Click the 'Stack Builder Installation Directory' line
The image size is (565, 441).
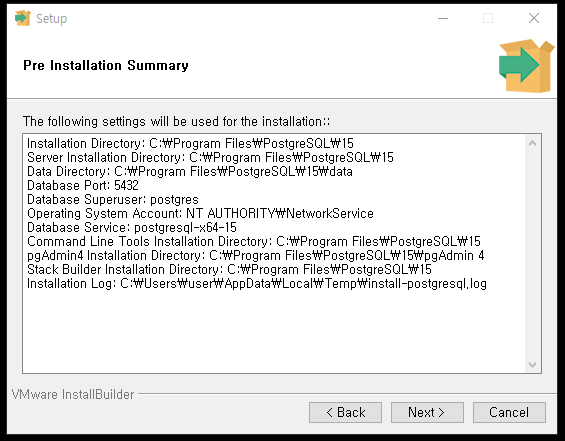(229, 270)
